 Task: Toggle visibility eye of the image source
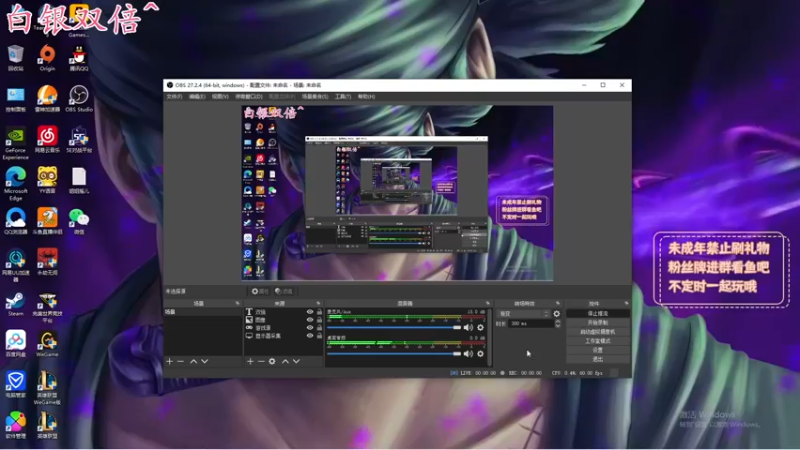pos(310,320)
